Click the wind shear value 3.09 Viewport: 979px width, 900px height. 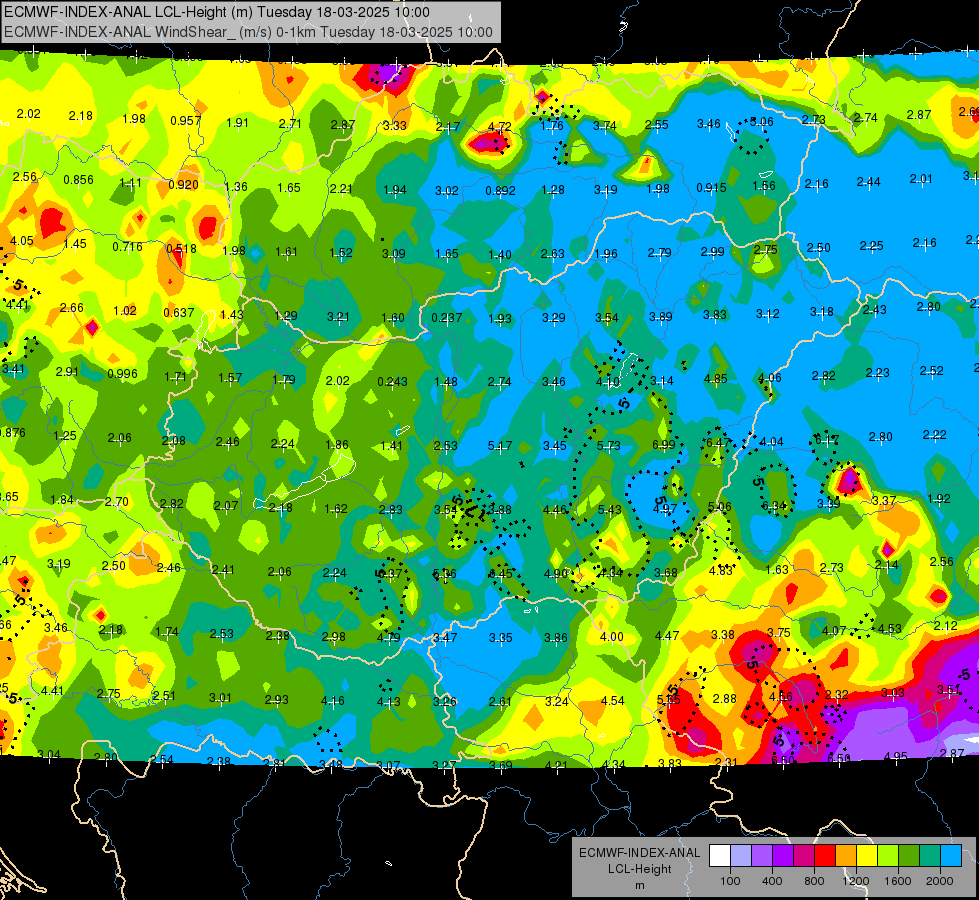[394, 254]
